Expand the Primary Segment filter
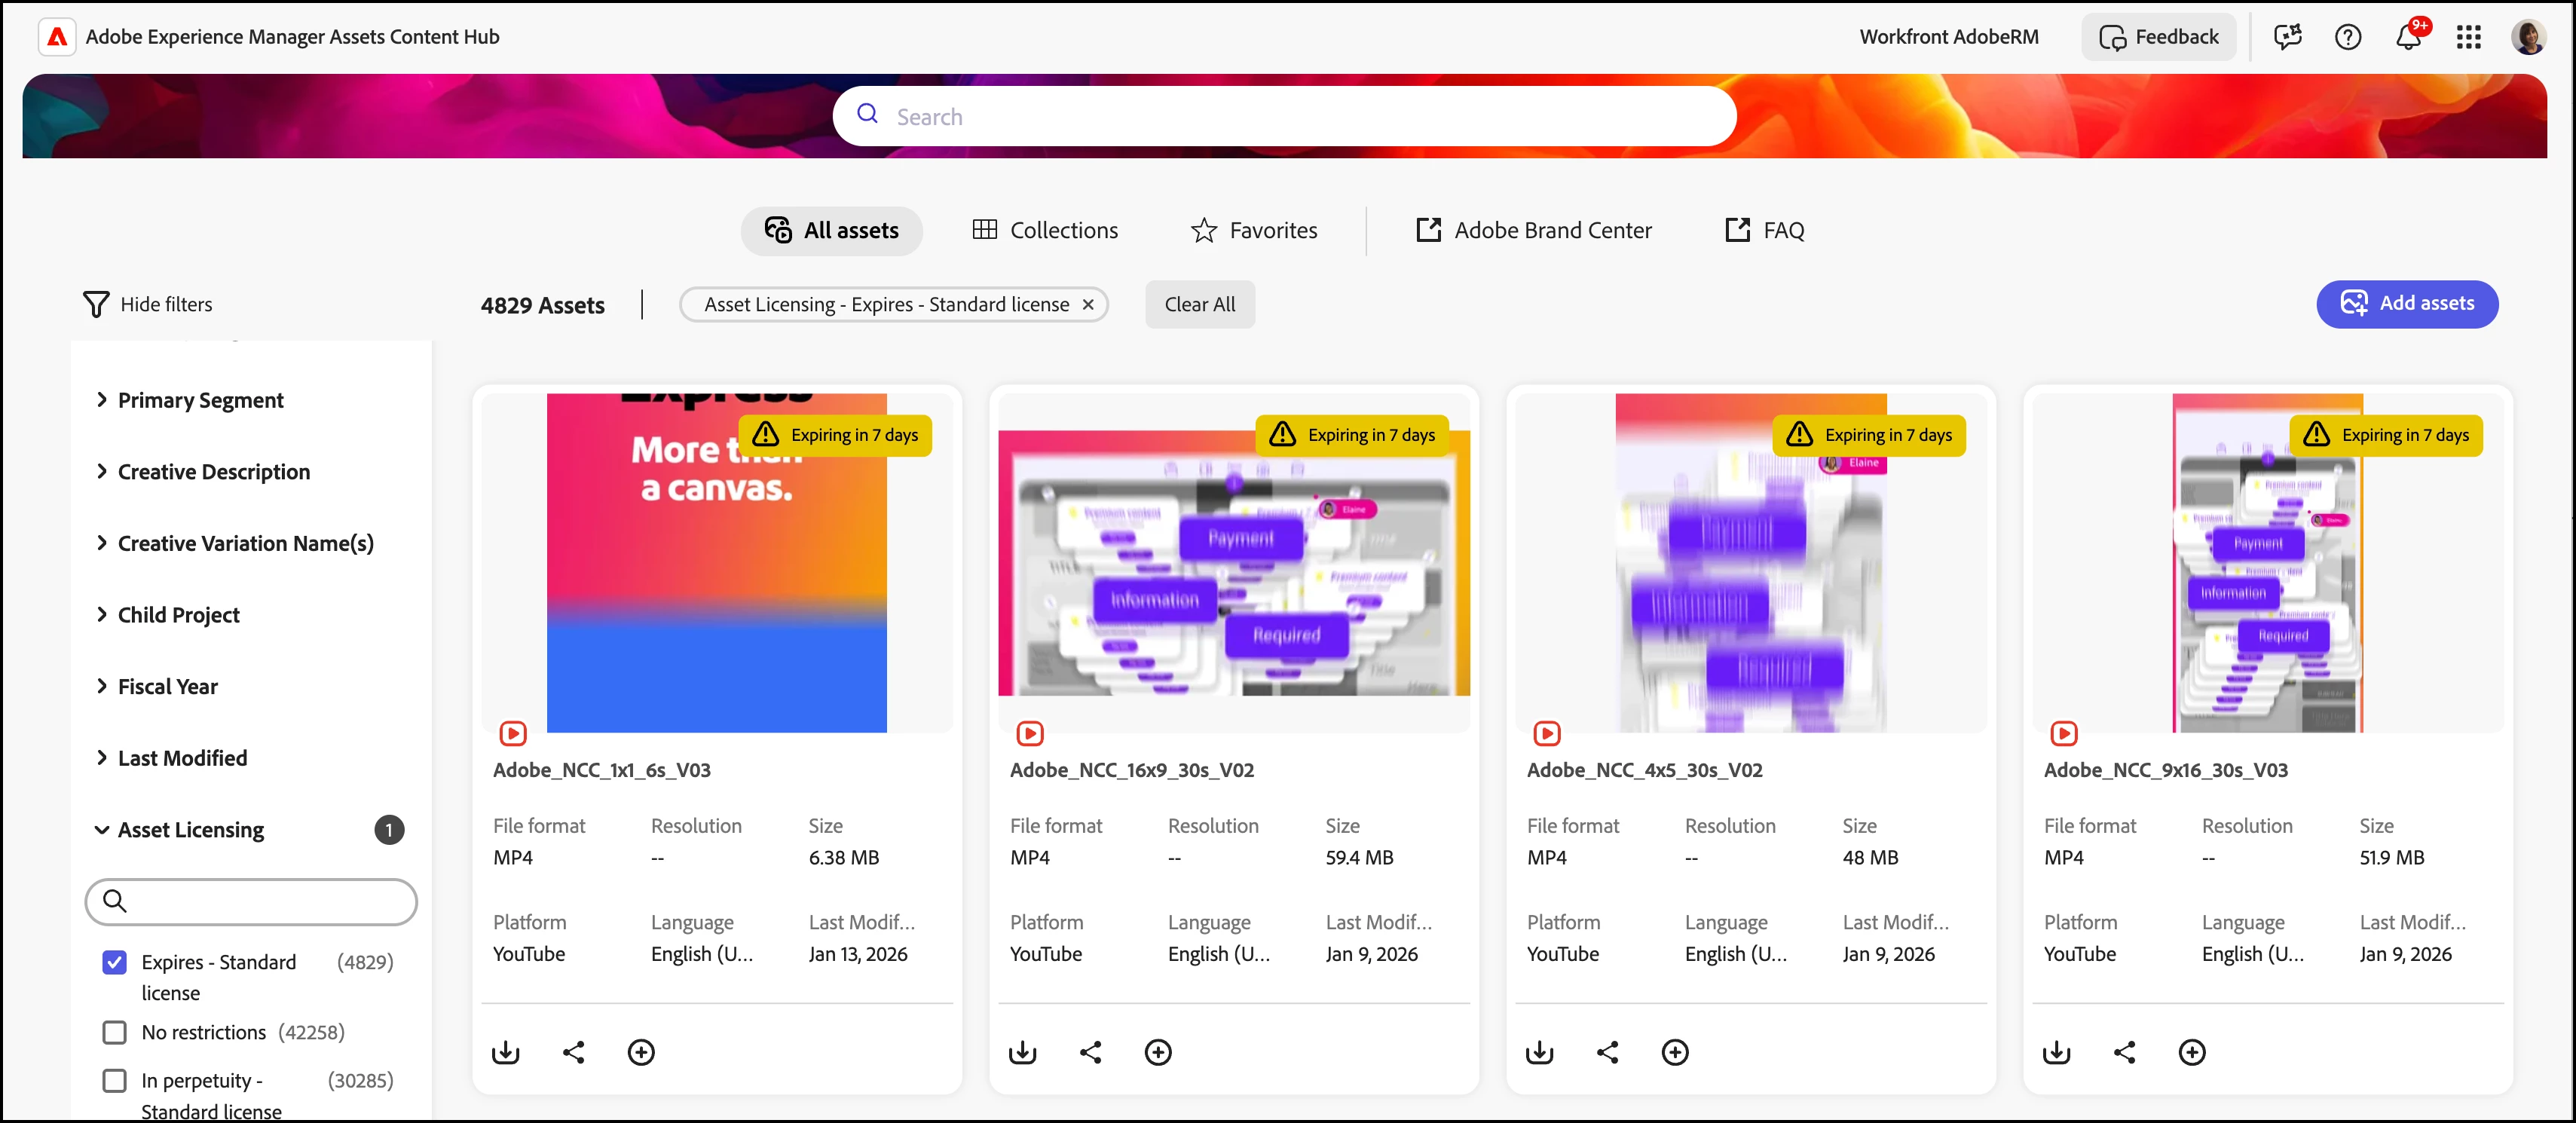The height and width of the screenshot is (1123, 2576). click(x=200, y=400)
